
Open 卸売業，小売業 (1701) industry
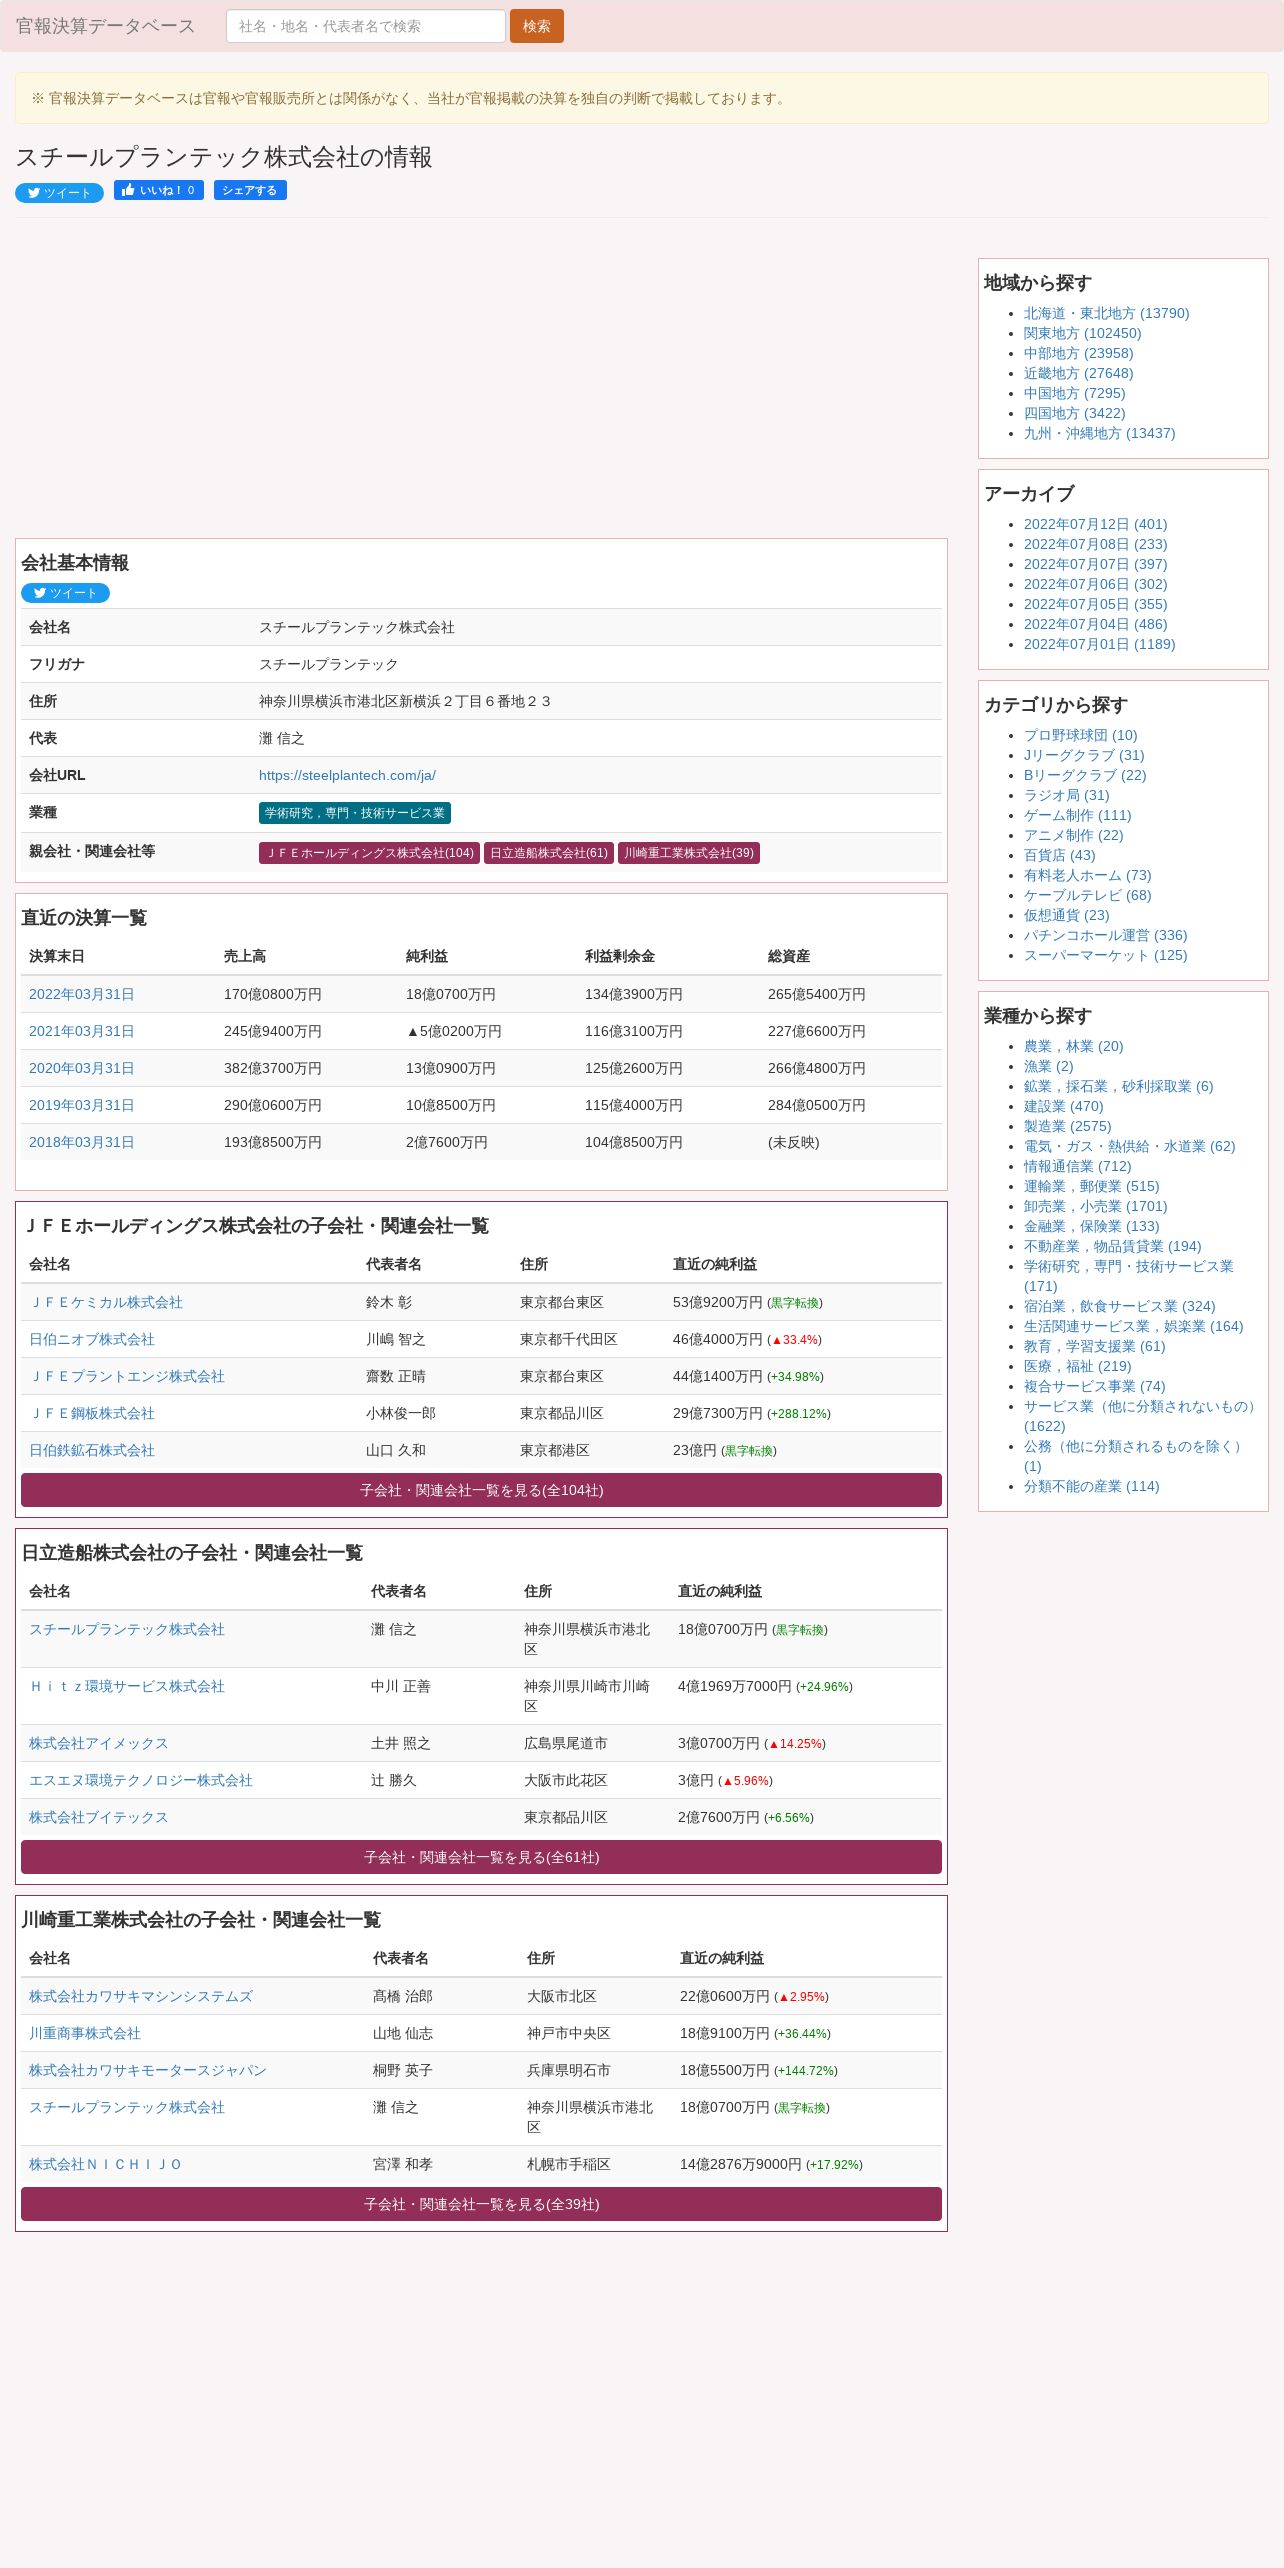pyautogui.click(x=1095, y=1206)
